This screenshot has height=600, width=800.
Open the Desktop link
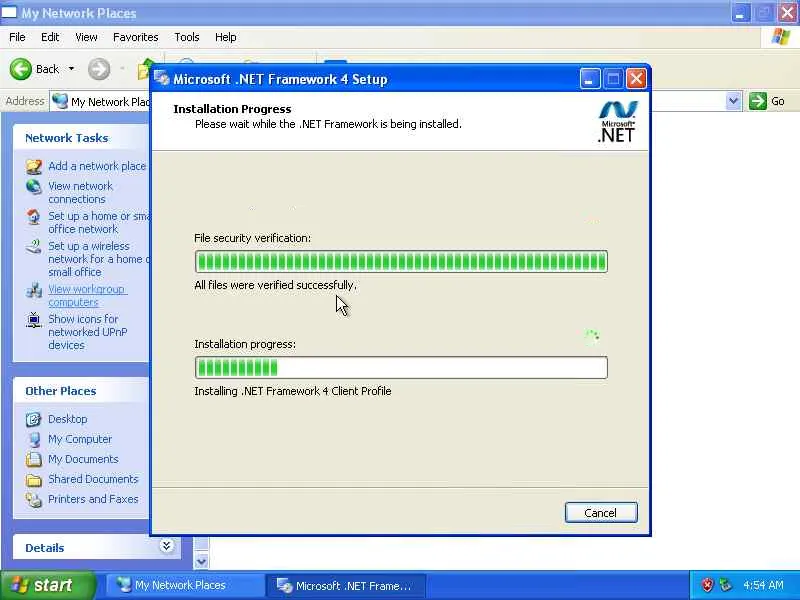[x=67, y=419]
